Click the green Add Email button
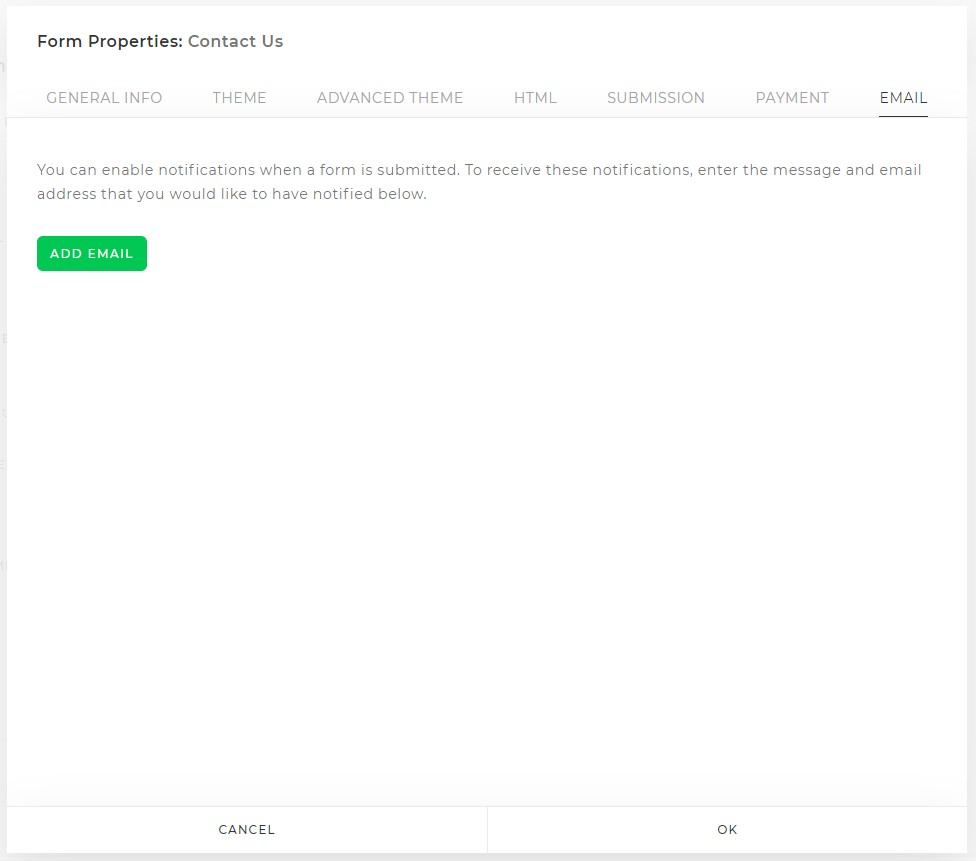976x861 pixels. point(92,253)
